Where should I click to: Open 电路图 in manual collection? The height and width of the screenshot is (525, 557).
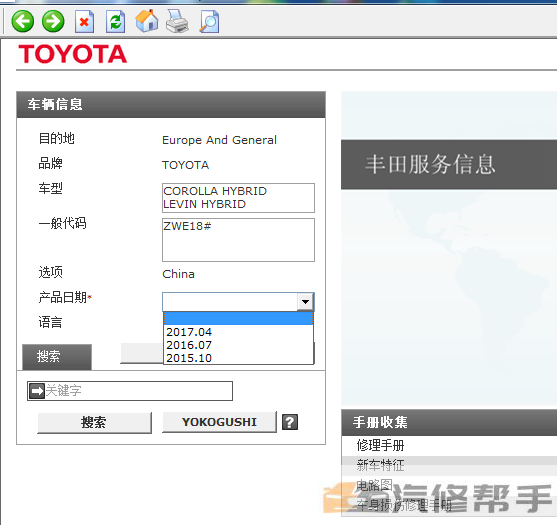[x=374, y=485]
